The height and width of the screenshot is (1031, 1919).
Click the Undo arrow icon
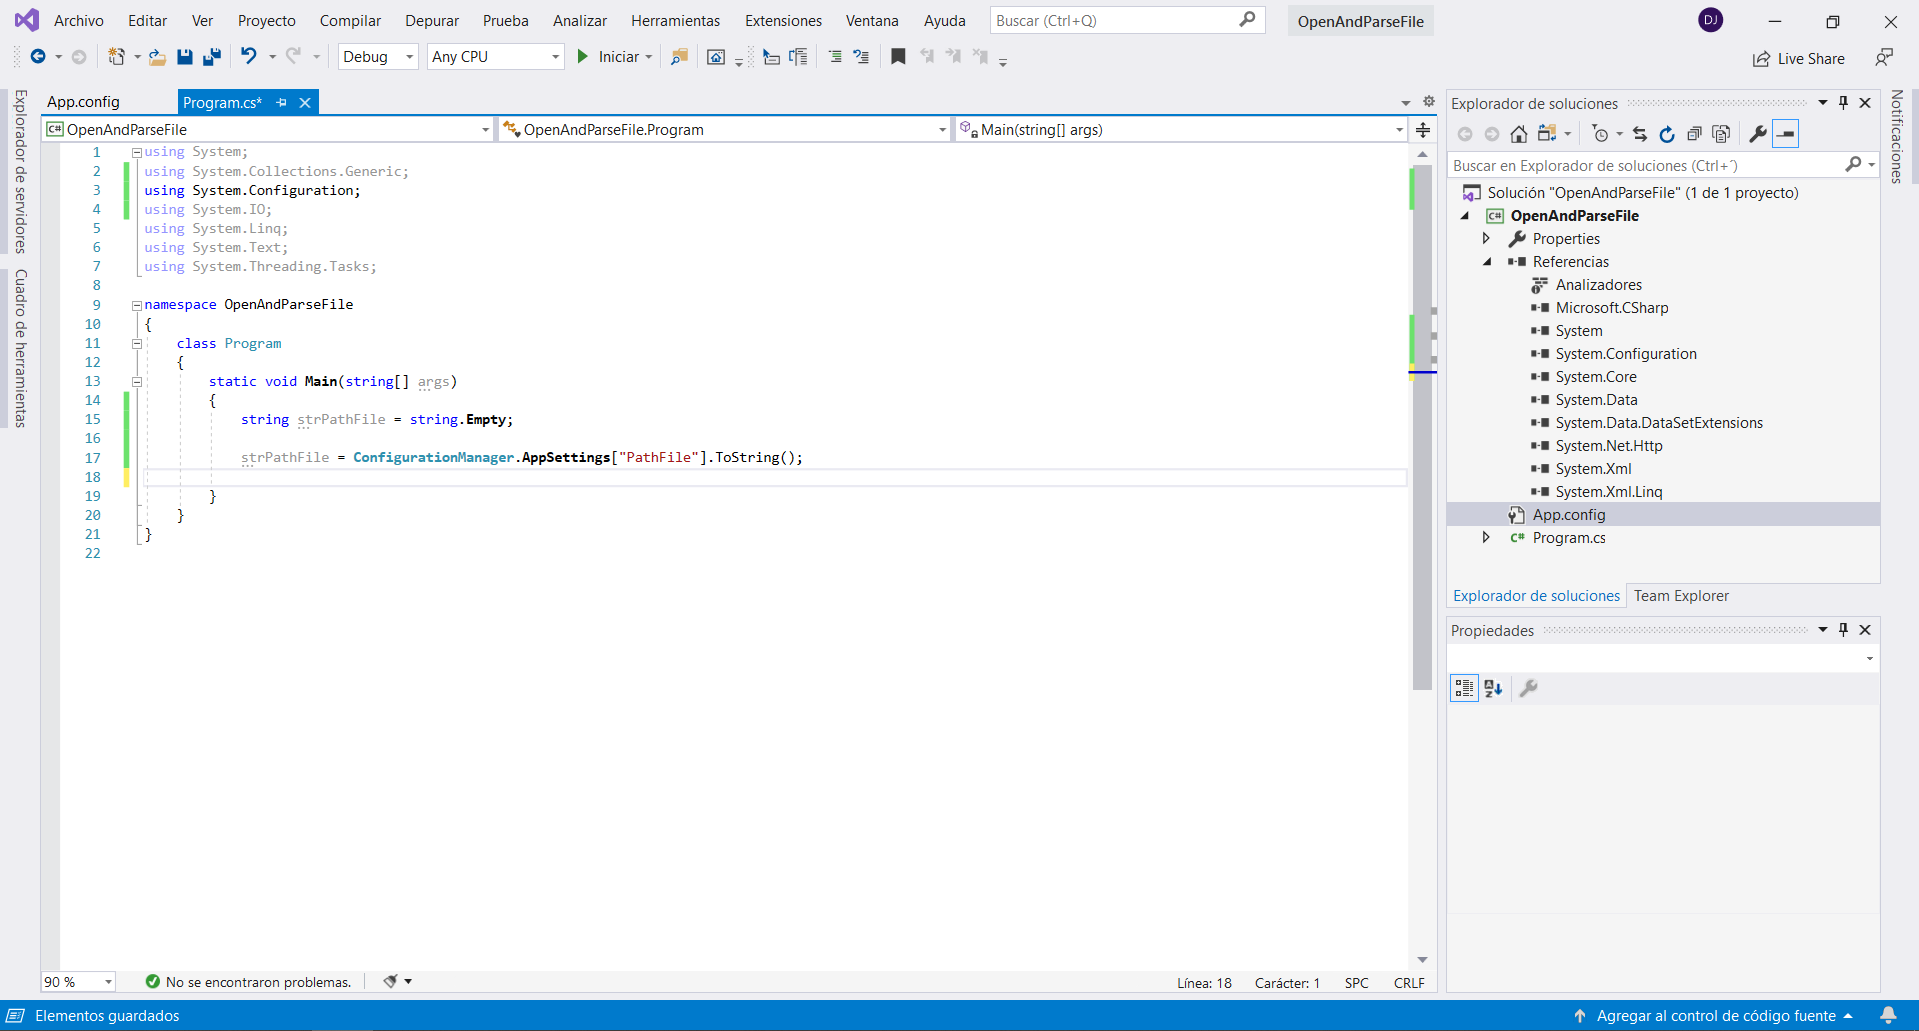249,57
